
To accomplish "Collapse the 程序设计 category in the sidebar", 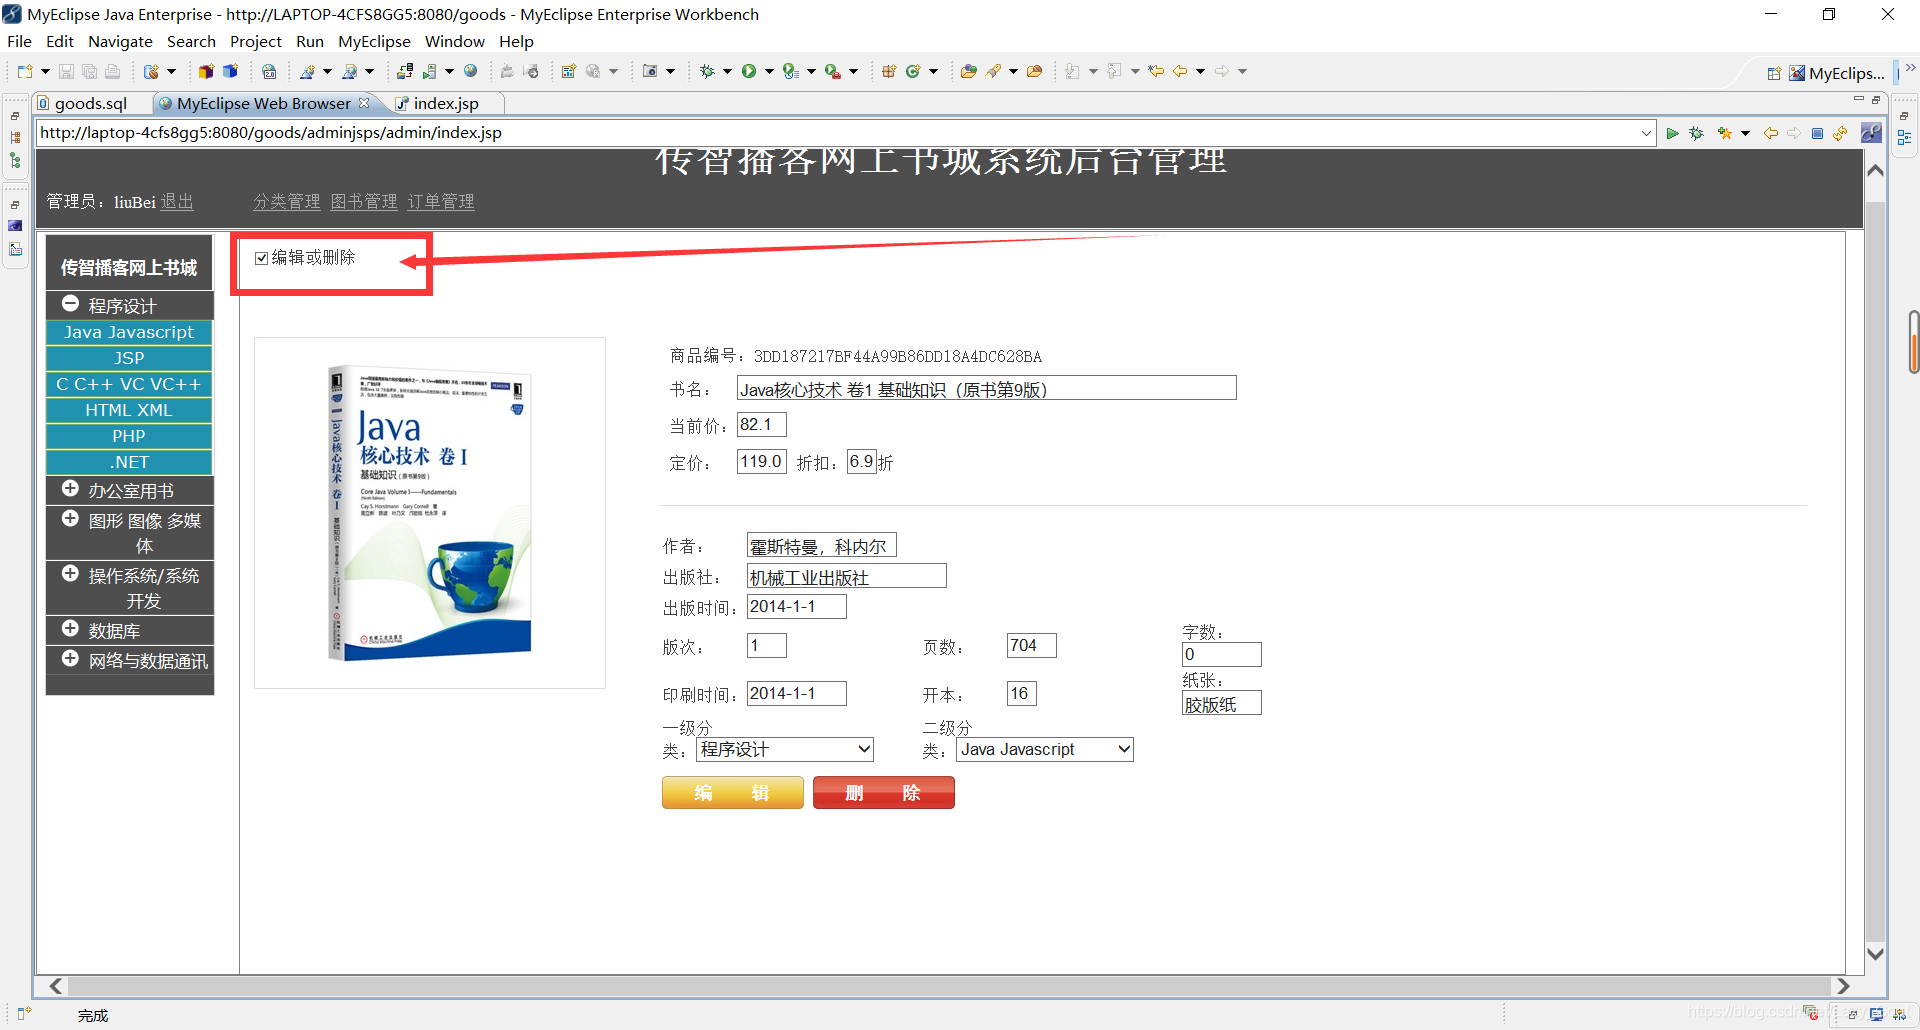I will [x=70, y=303].
